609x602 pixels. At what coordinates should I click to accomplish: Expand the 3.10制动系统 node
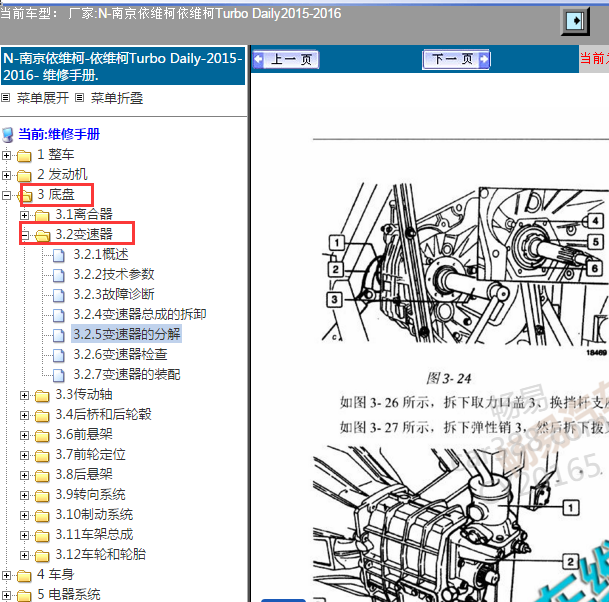point(24,515)
